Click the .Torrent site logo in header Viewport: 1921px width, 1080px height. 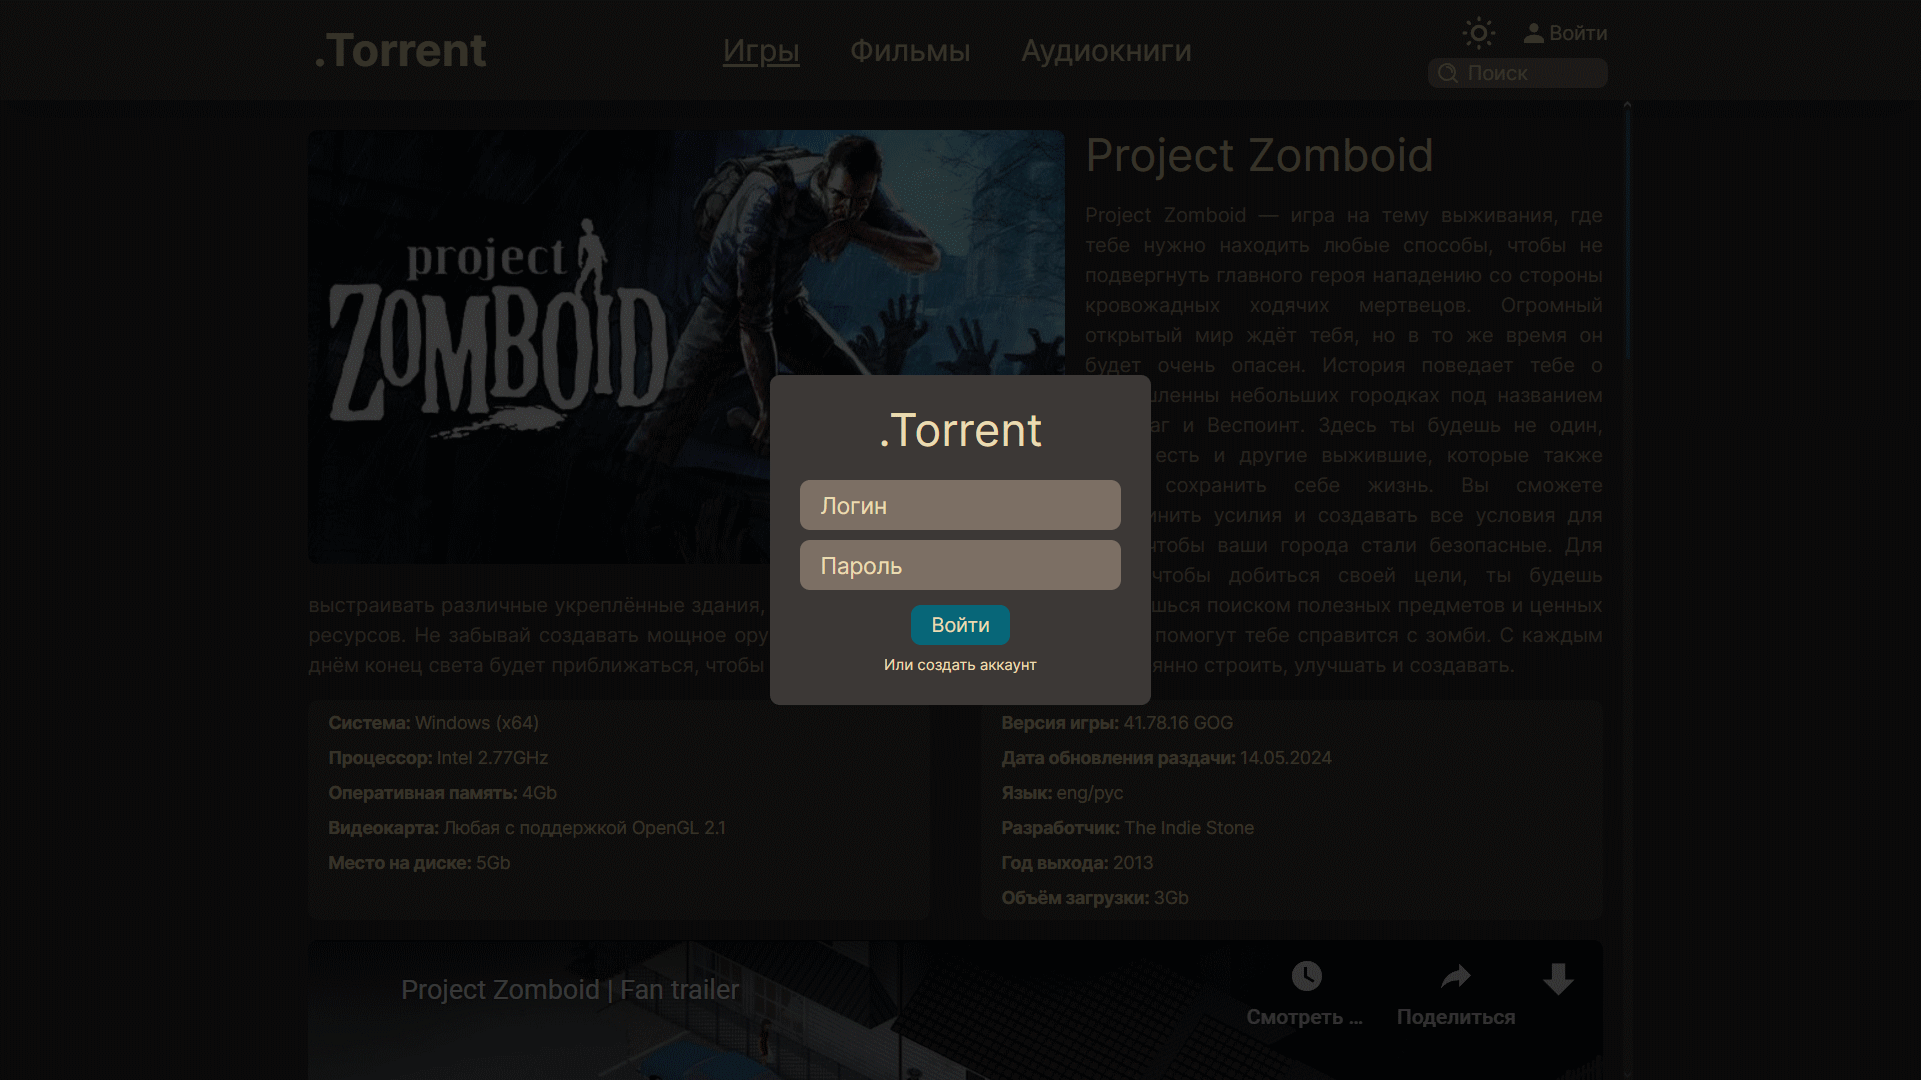pos(400,50)
